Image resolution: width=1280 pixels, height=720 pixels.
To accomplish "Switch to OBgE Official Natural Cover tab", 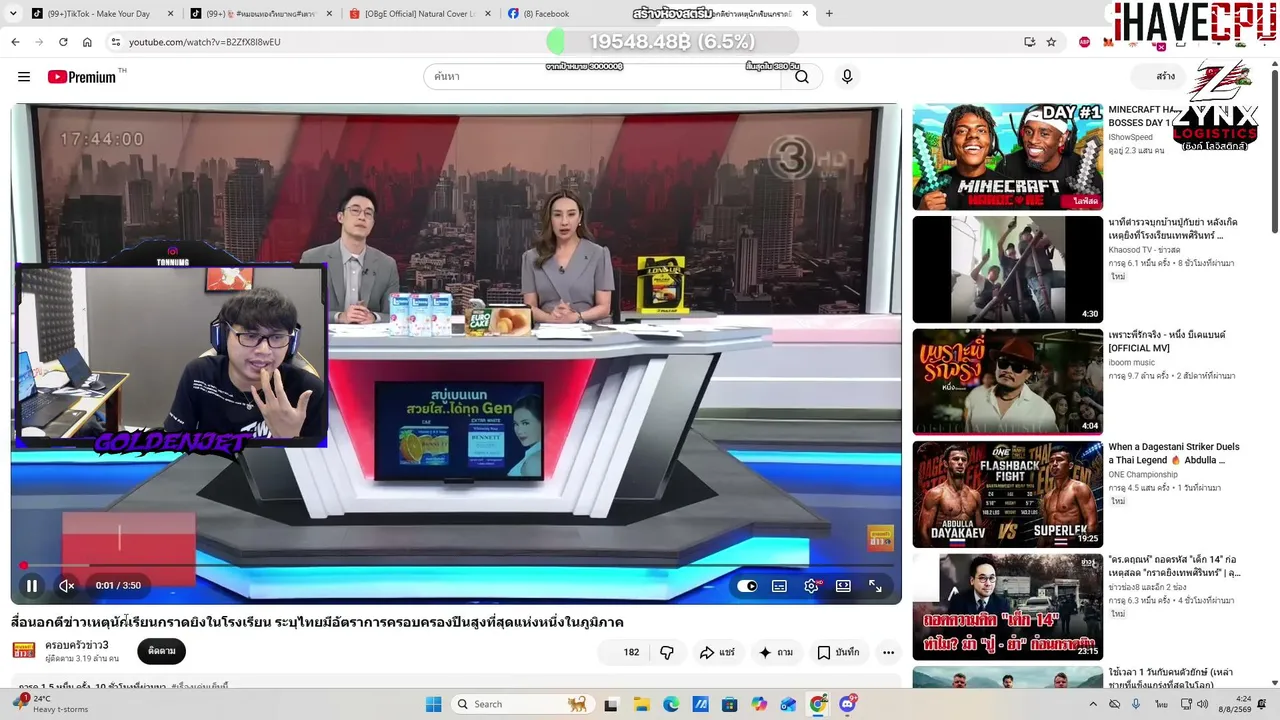I will pyautogui.click(x=418, y=14).
